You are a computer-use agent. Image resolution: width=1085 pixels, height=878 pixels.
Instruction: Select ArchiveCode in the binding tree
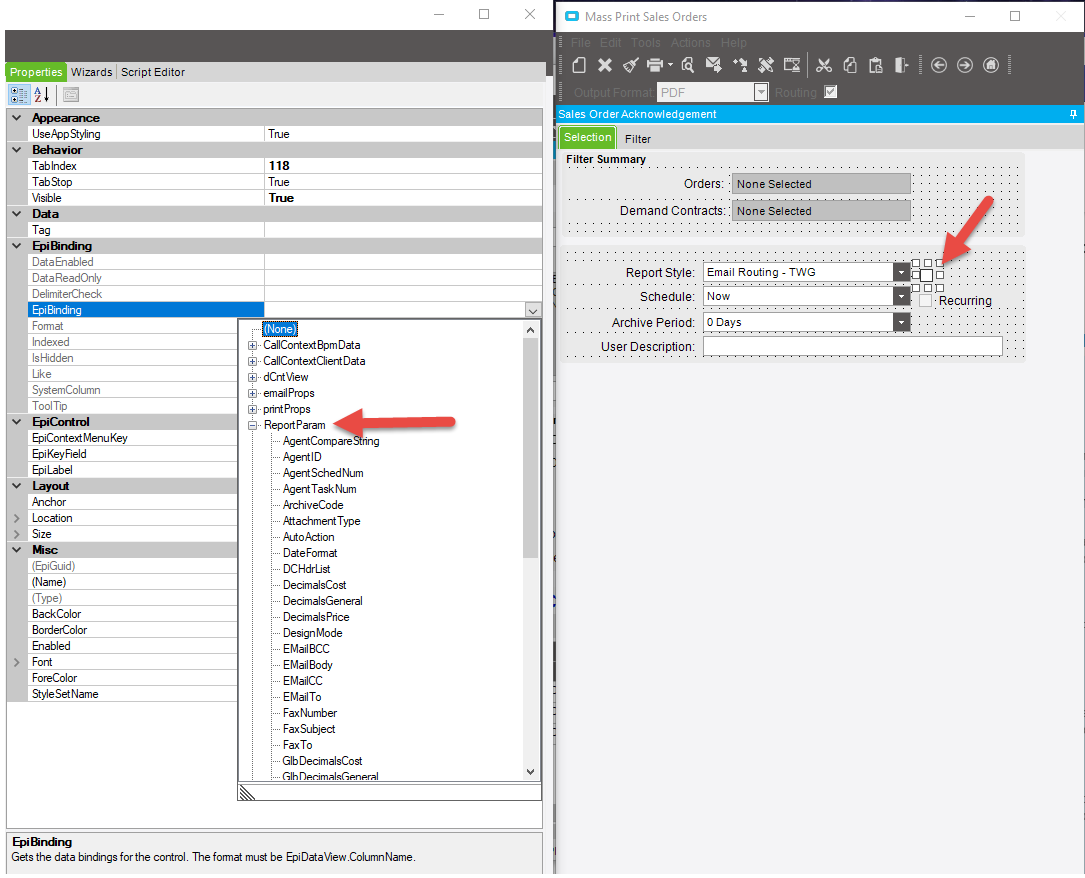313,505
